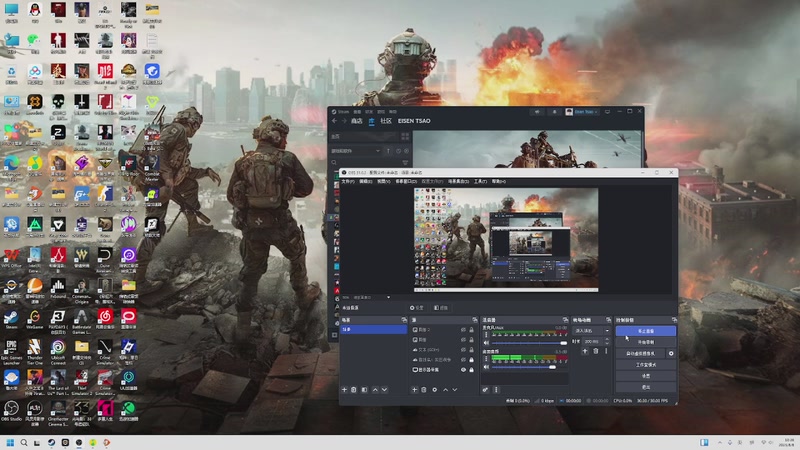
Task: Open the scene transition type dropdown
Action: point(591,331)
